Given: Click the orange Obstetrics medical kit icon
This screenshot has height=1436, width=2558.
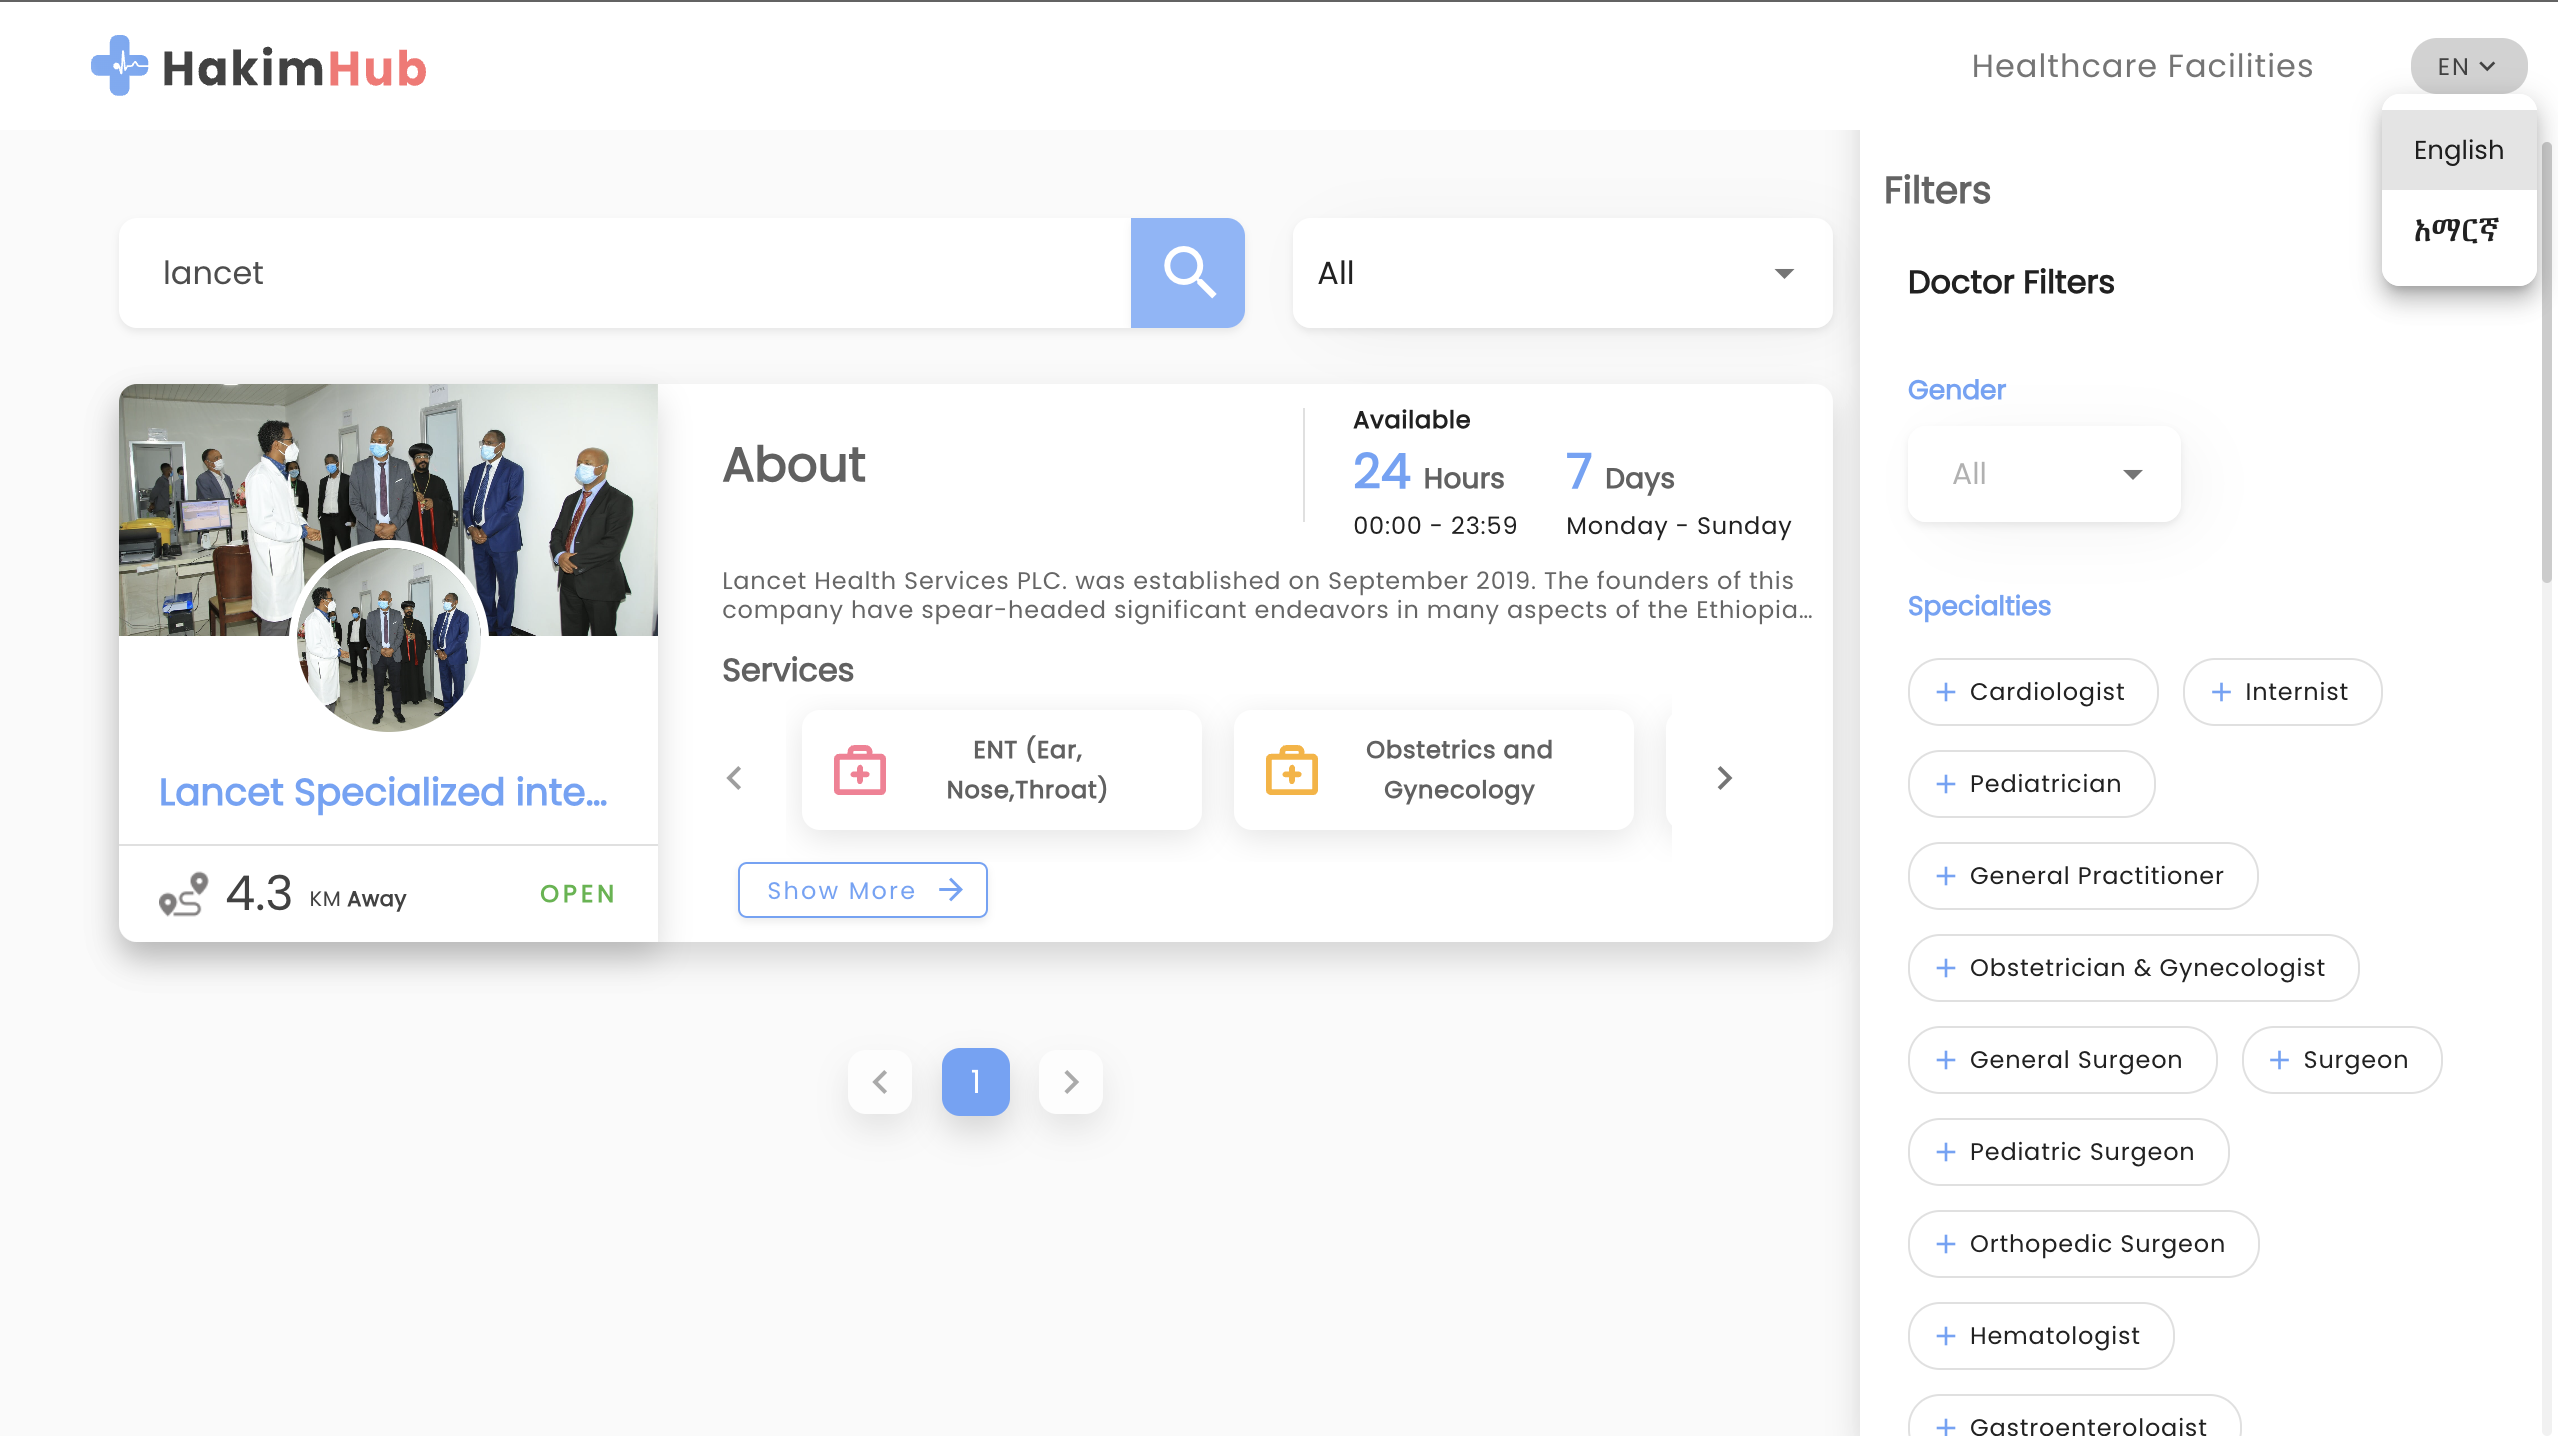Looking at the screenshot, I should point(1291,770).
